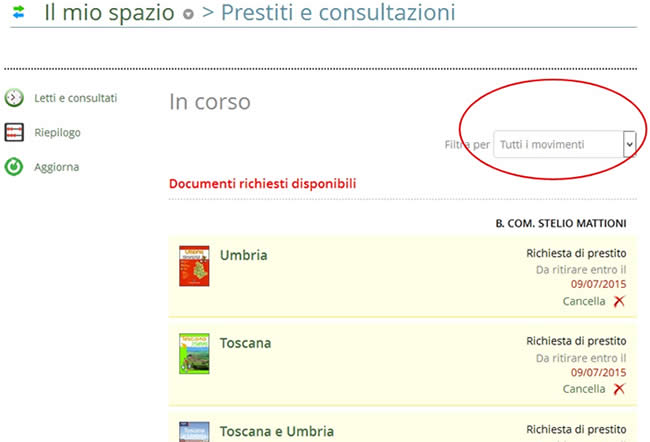Select the 'Prestiti e consultazioni' breadcrumb
This screenshot has height=442, width=650.
(x=337, y=14)
